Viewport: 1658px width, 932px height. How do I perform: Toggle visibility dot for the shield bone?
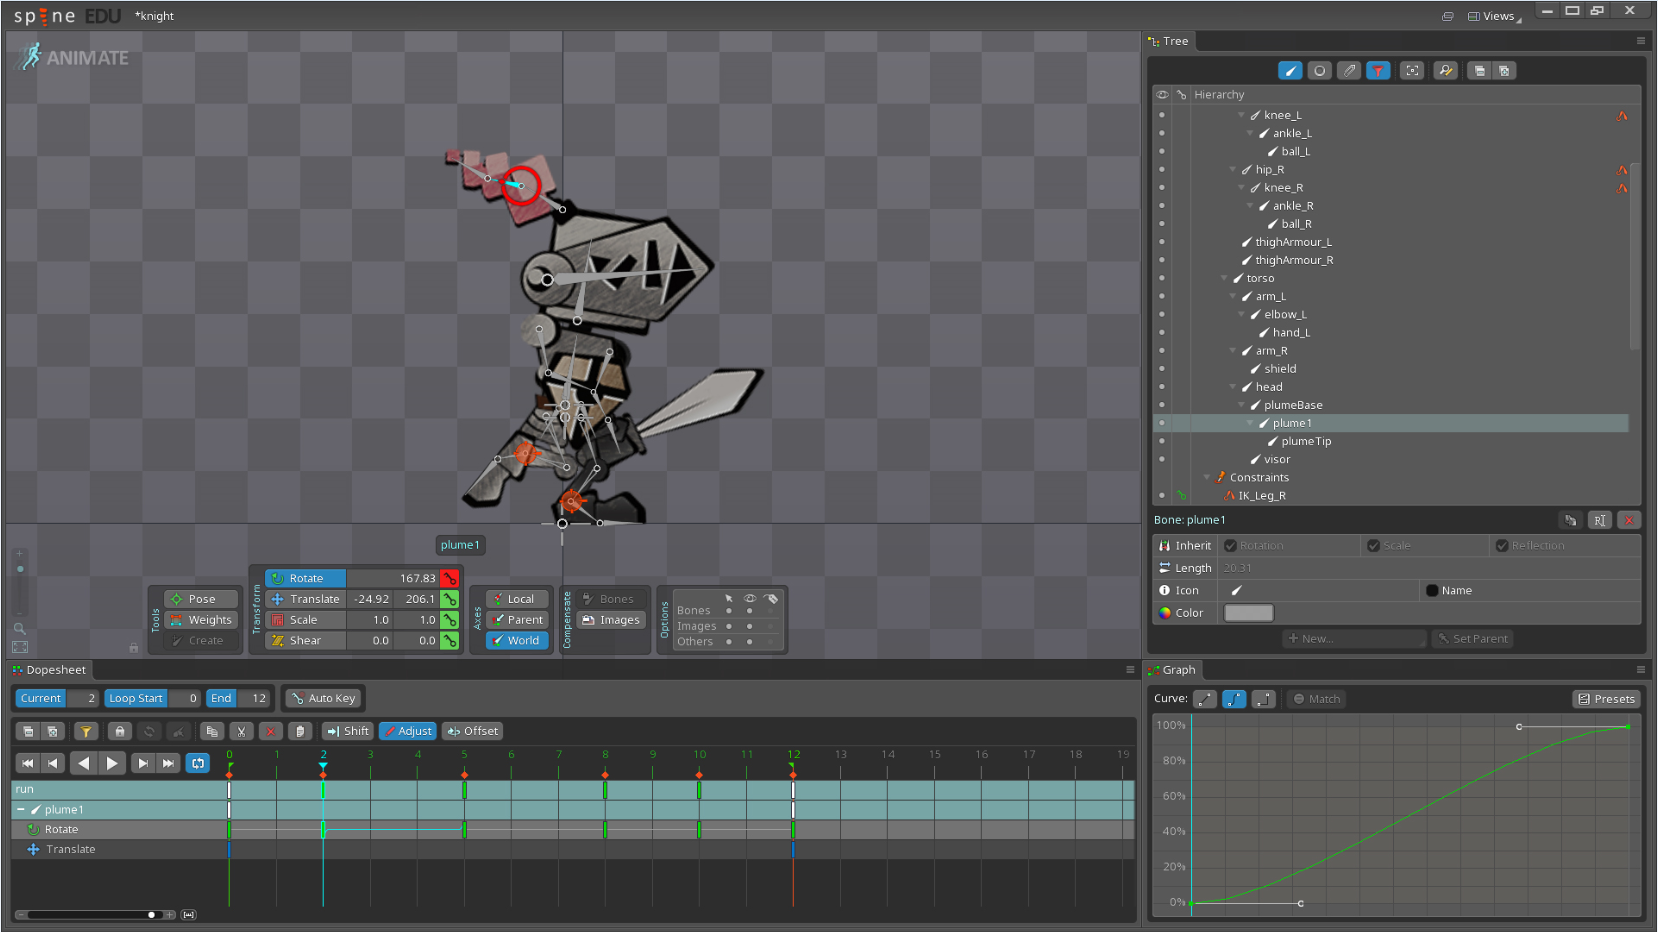click(1162, 369)
